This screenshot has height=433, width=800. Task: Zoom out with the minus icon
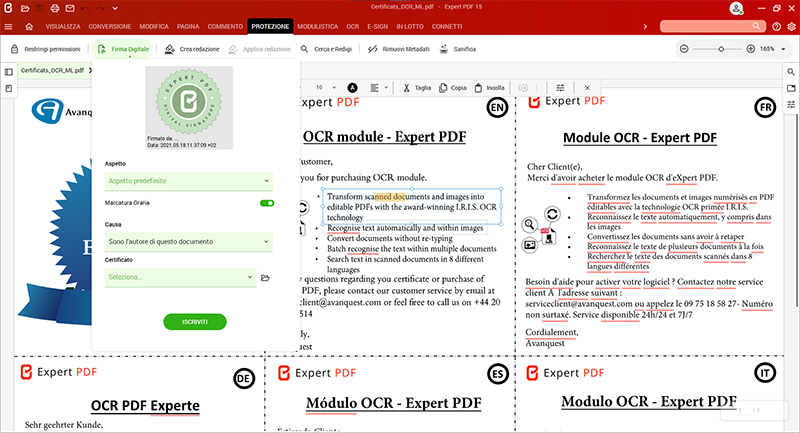point(684,49)
